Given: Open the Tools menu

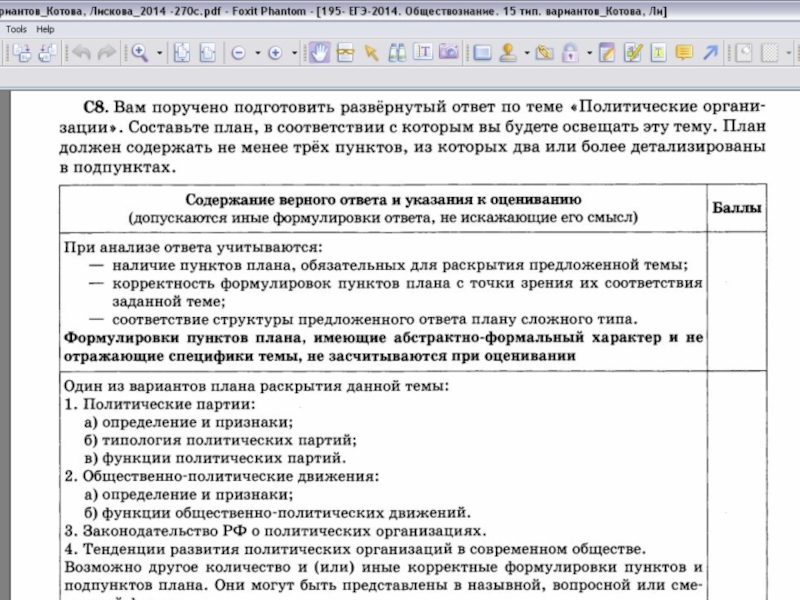Looking at the screenshot, I should tap(16, 29).
